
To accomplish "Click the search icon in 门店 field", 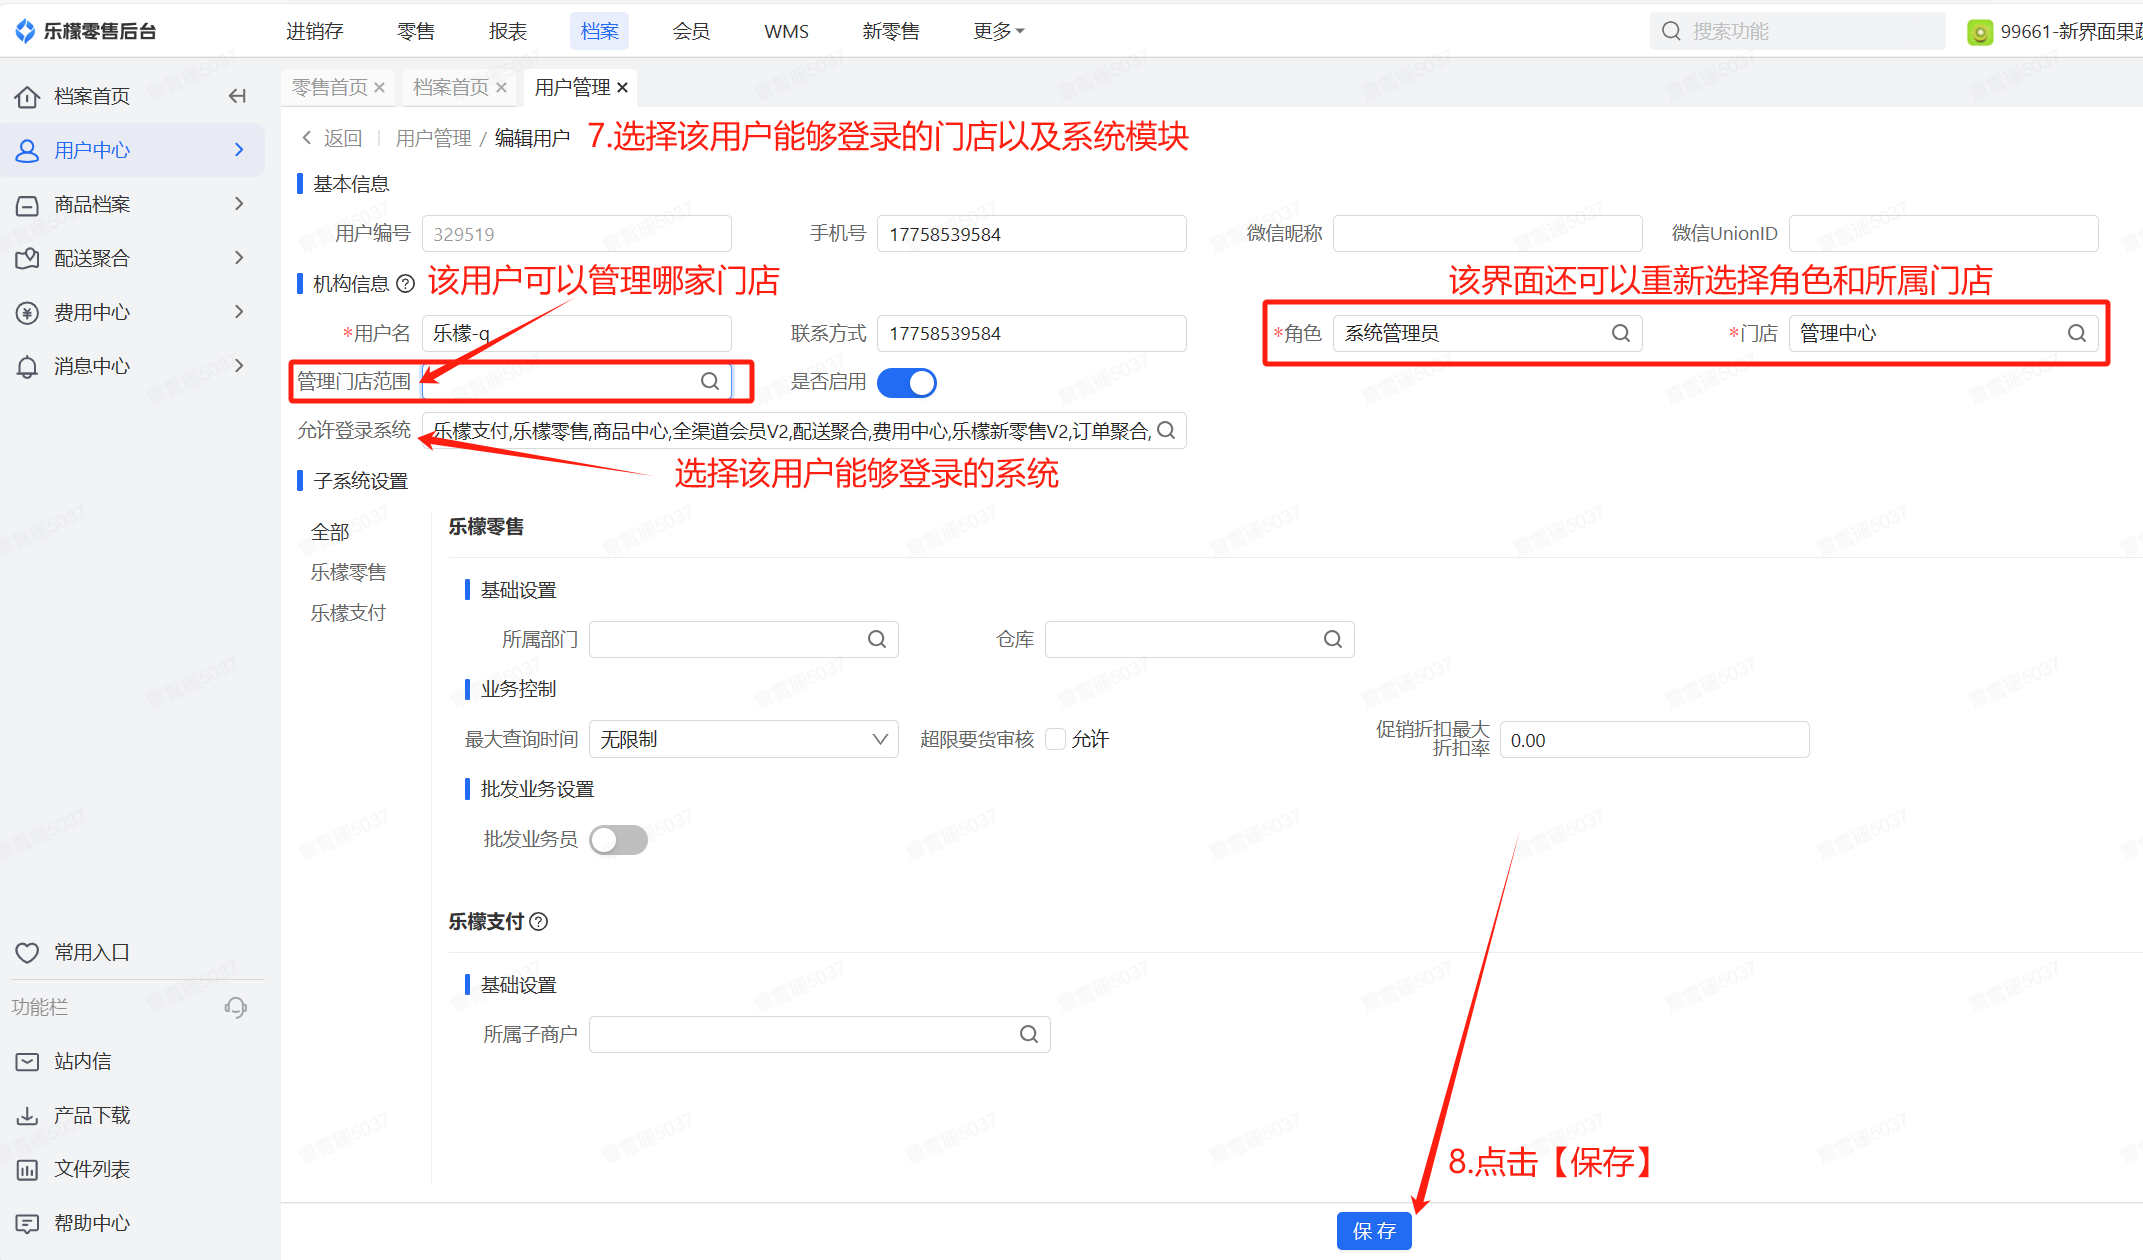I will pos(2077,333).
